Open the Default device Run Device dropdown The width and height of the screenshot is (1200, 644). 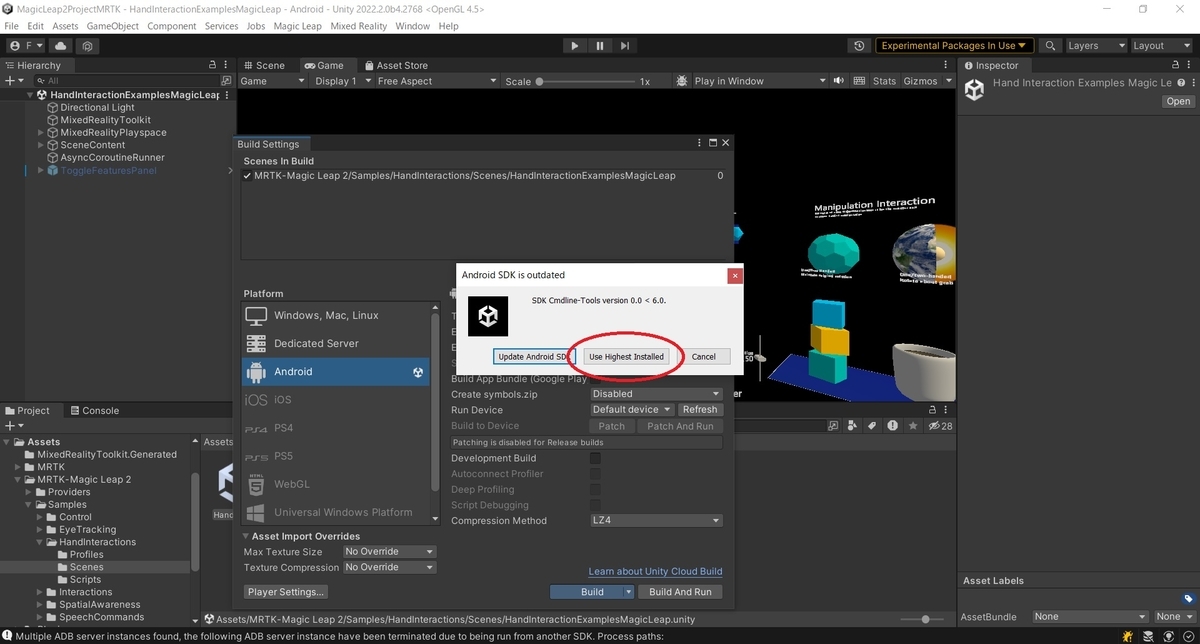click(632, 410)
